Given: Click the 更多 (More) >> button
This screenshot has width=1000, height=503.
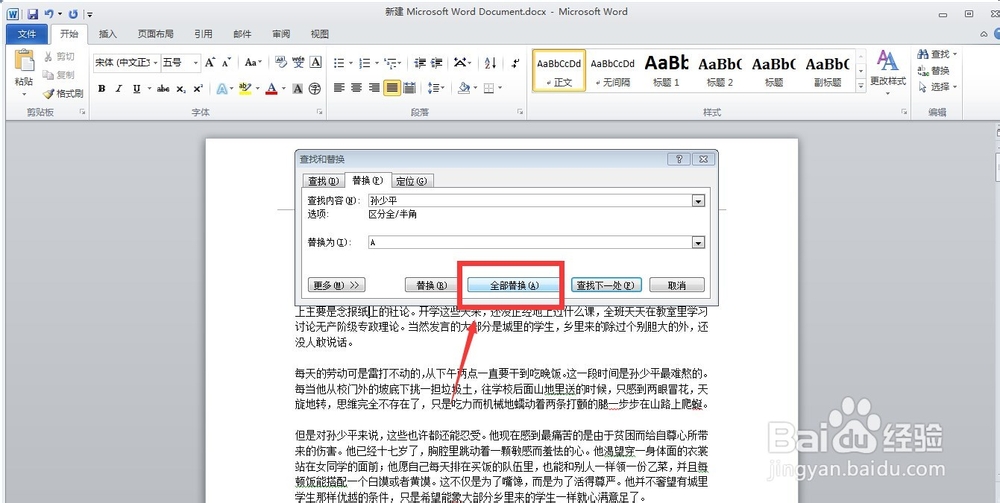Looking at the screenshot, I should [x=336, y=285].
